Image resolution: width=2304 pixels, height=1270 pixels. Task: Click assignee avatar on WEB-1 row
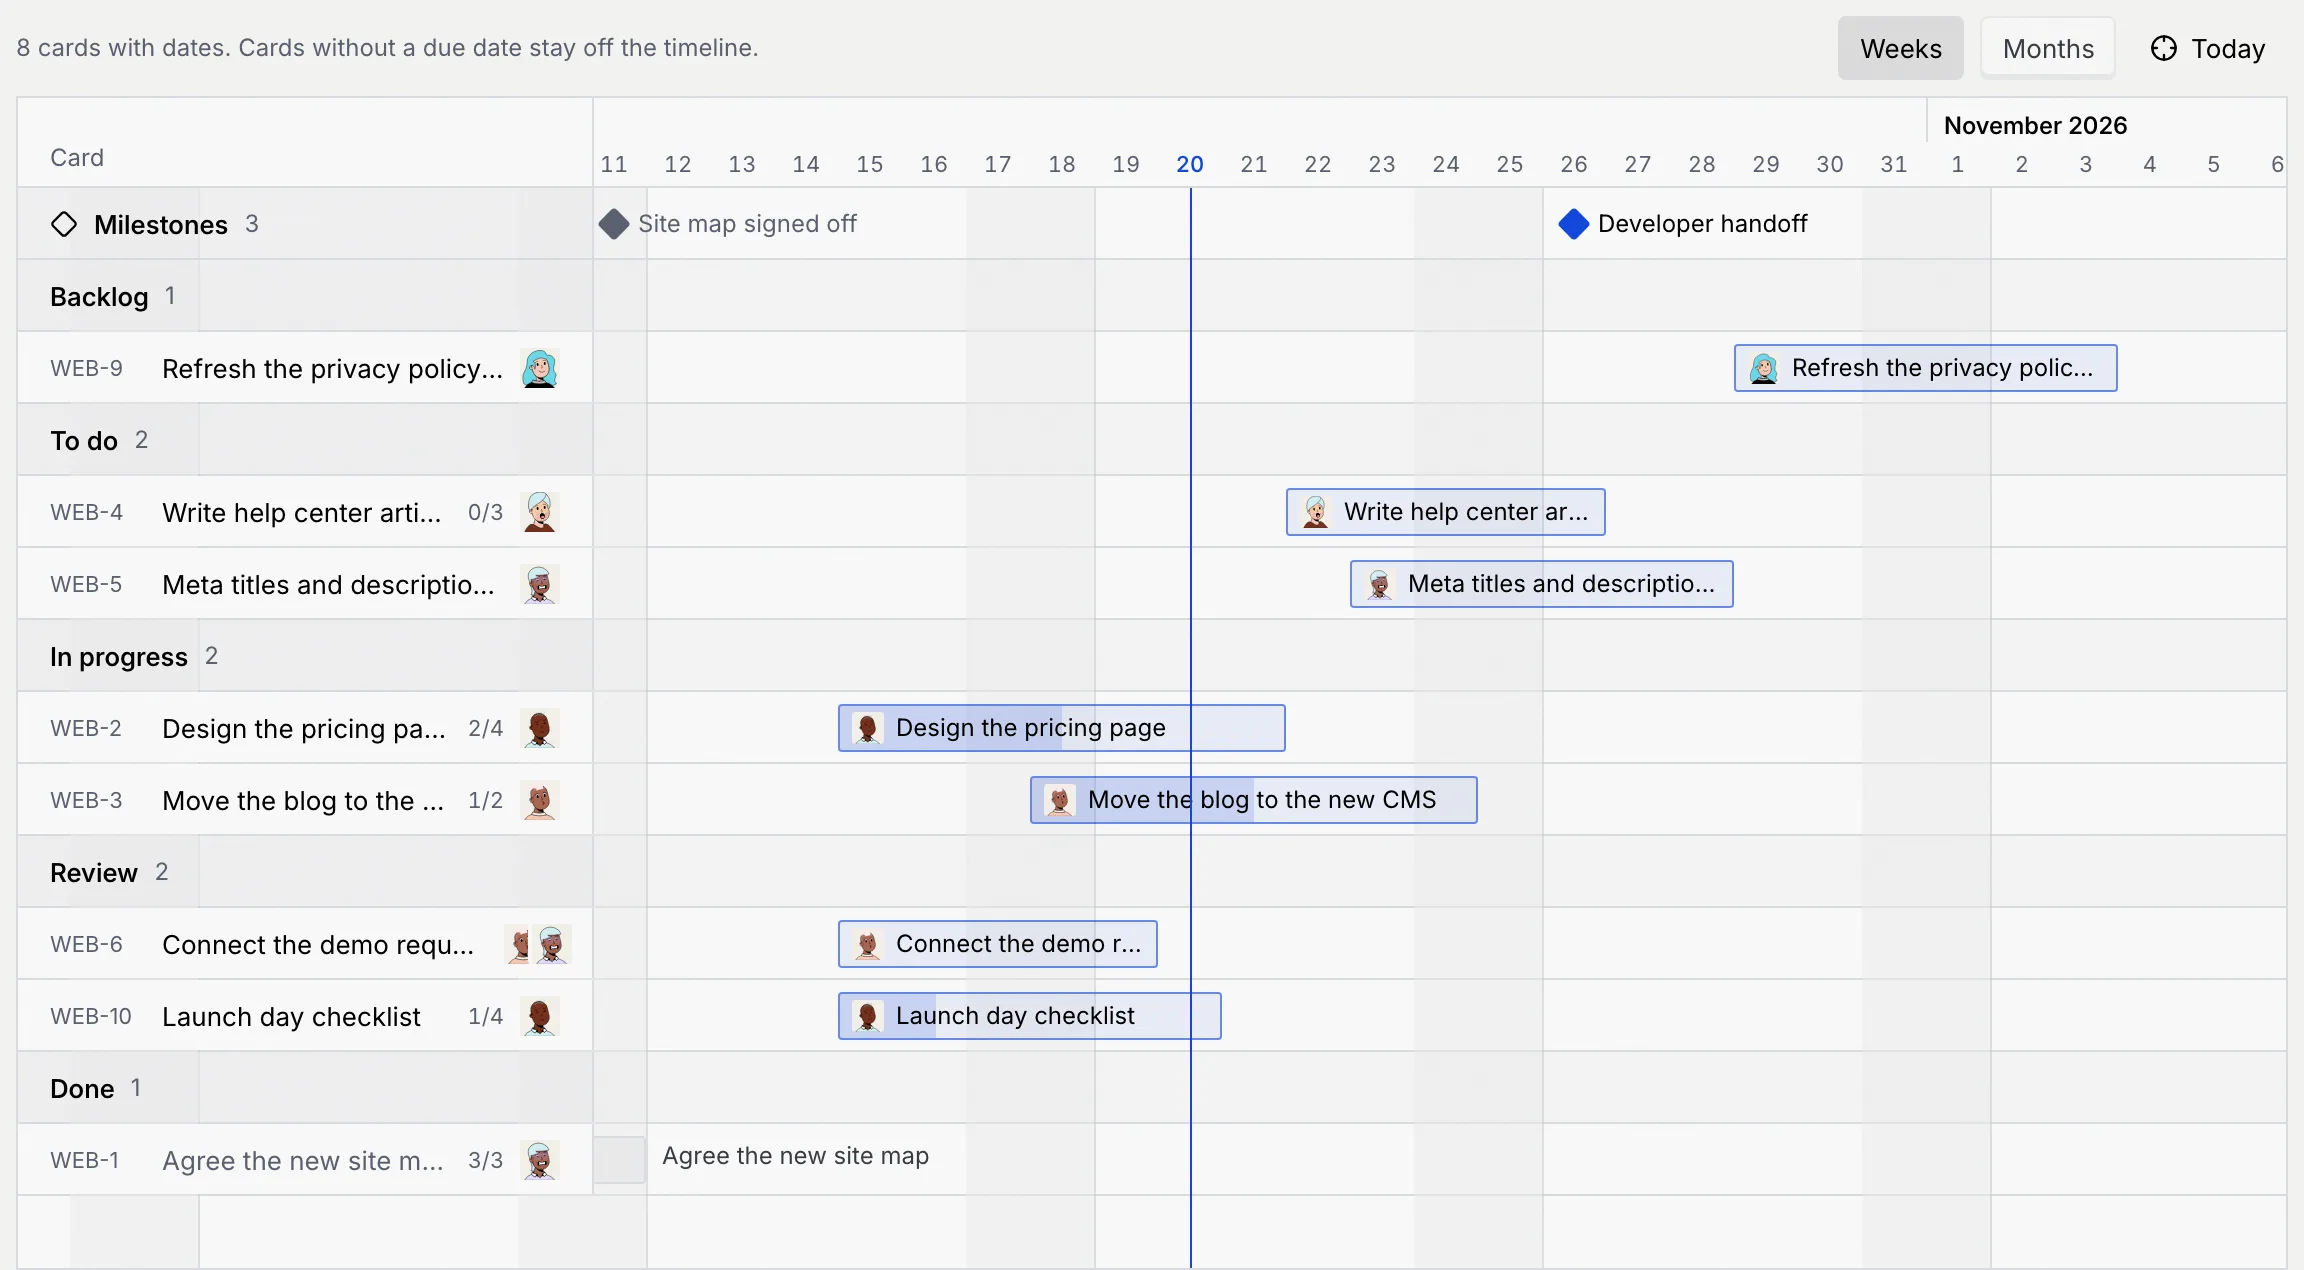point(540,1160)
